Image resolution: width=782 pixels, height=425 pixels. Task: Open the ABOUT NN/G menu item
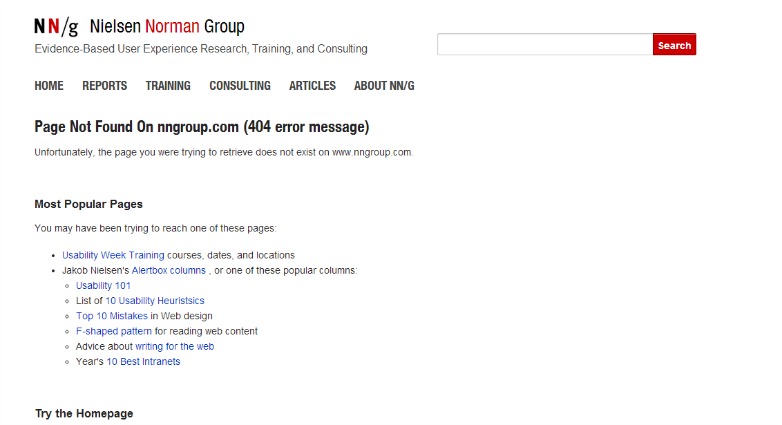click(x=384, y=86)
